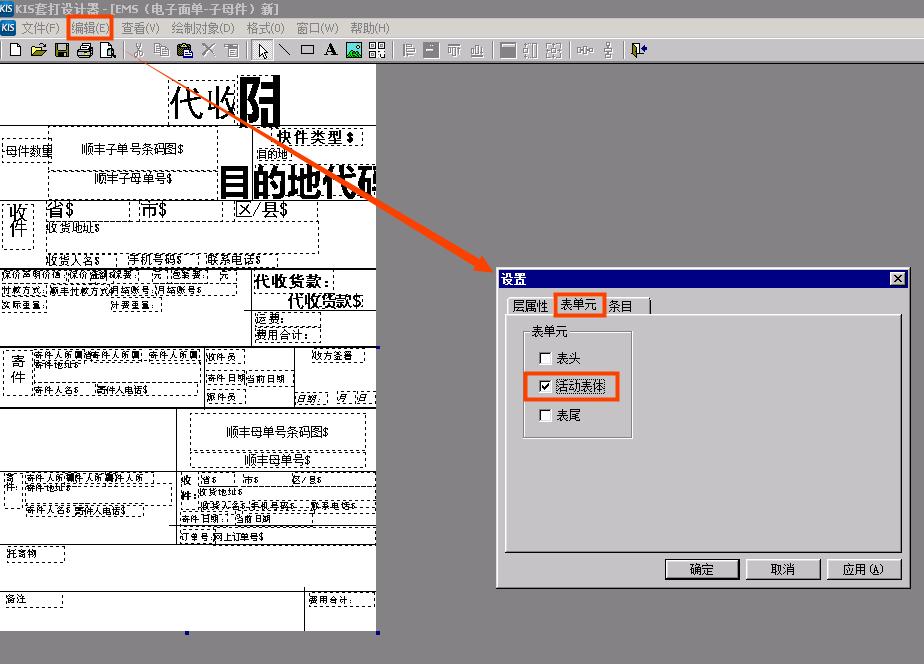Select the barcode tool on the toolbar

click(x=378, y=50)
